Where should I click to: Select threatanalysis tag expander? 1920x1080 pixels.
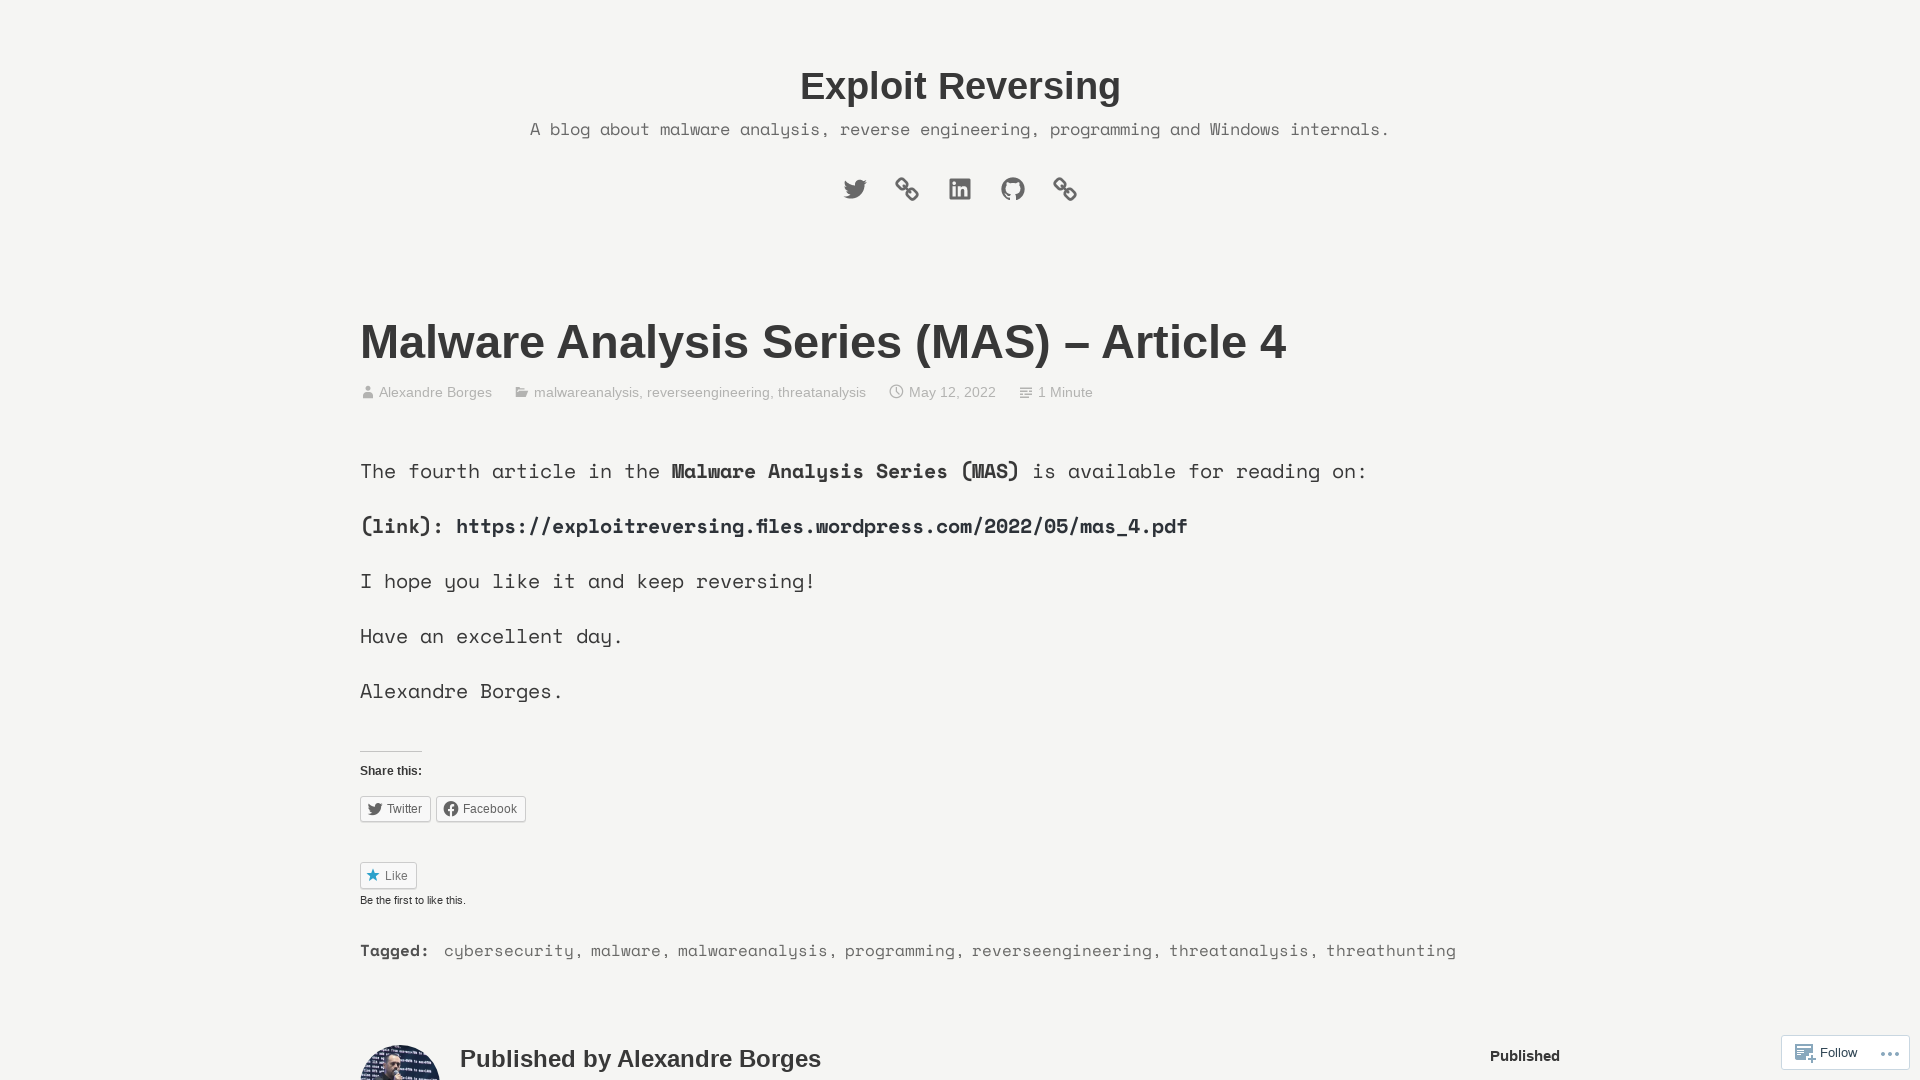tap(1237, 949)
